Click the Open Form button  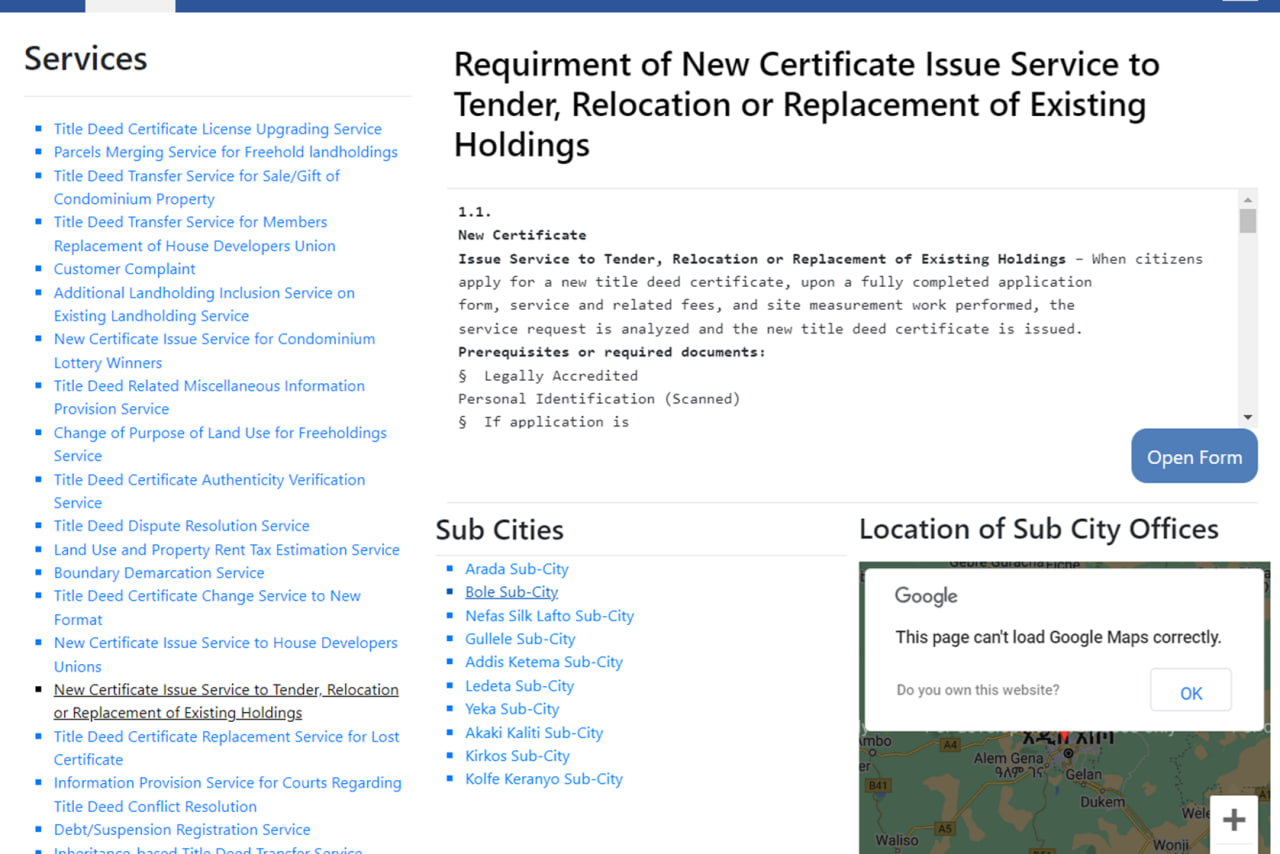click(x=1194, y=457)
